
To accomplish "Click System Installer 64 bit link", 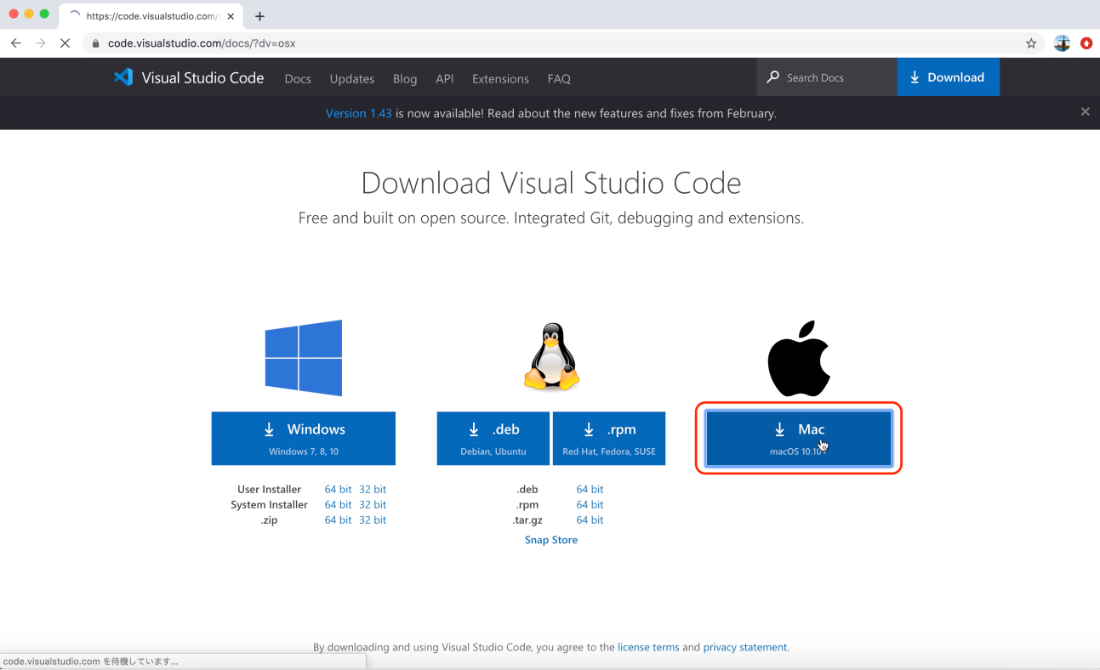I will pyautogui.click(x=337, y=504).
